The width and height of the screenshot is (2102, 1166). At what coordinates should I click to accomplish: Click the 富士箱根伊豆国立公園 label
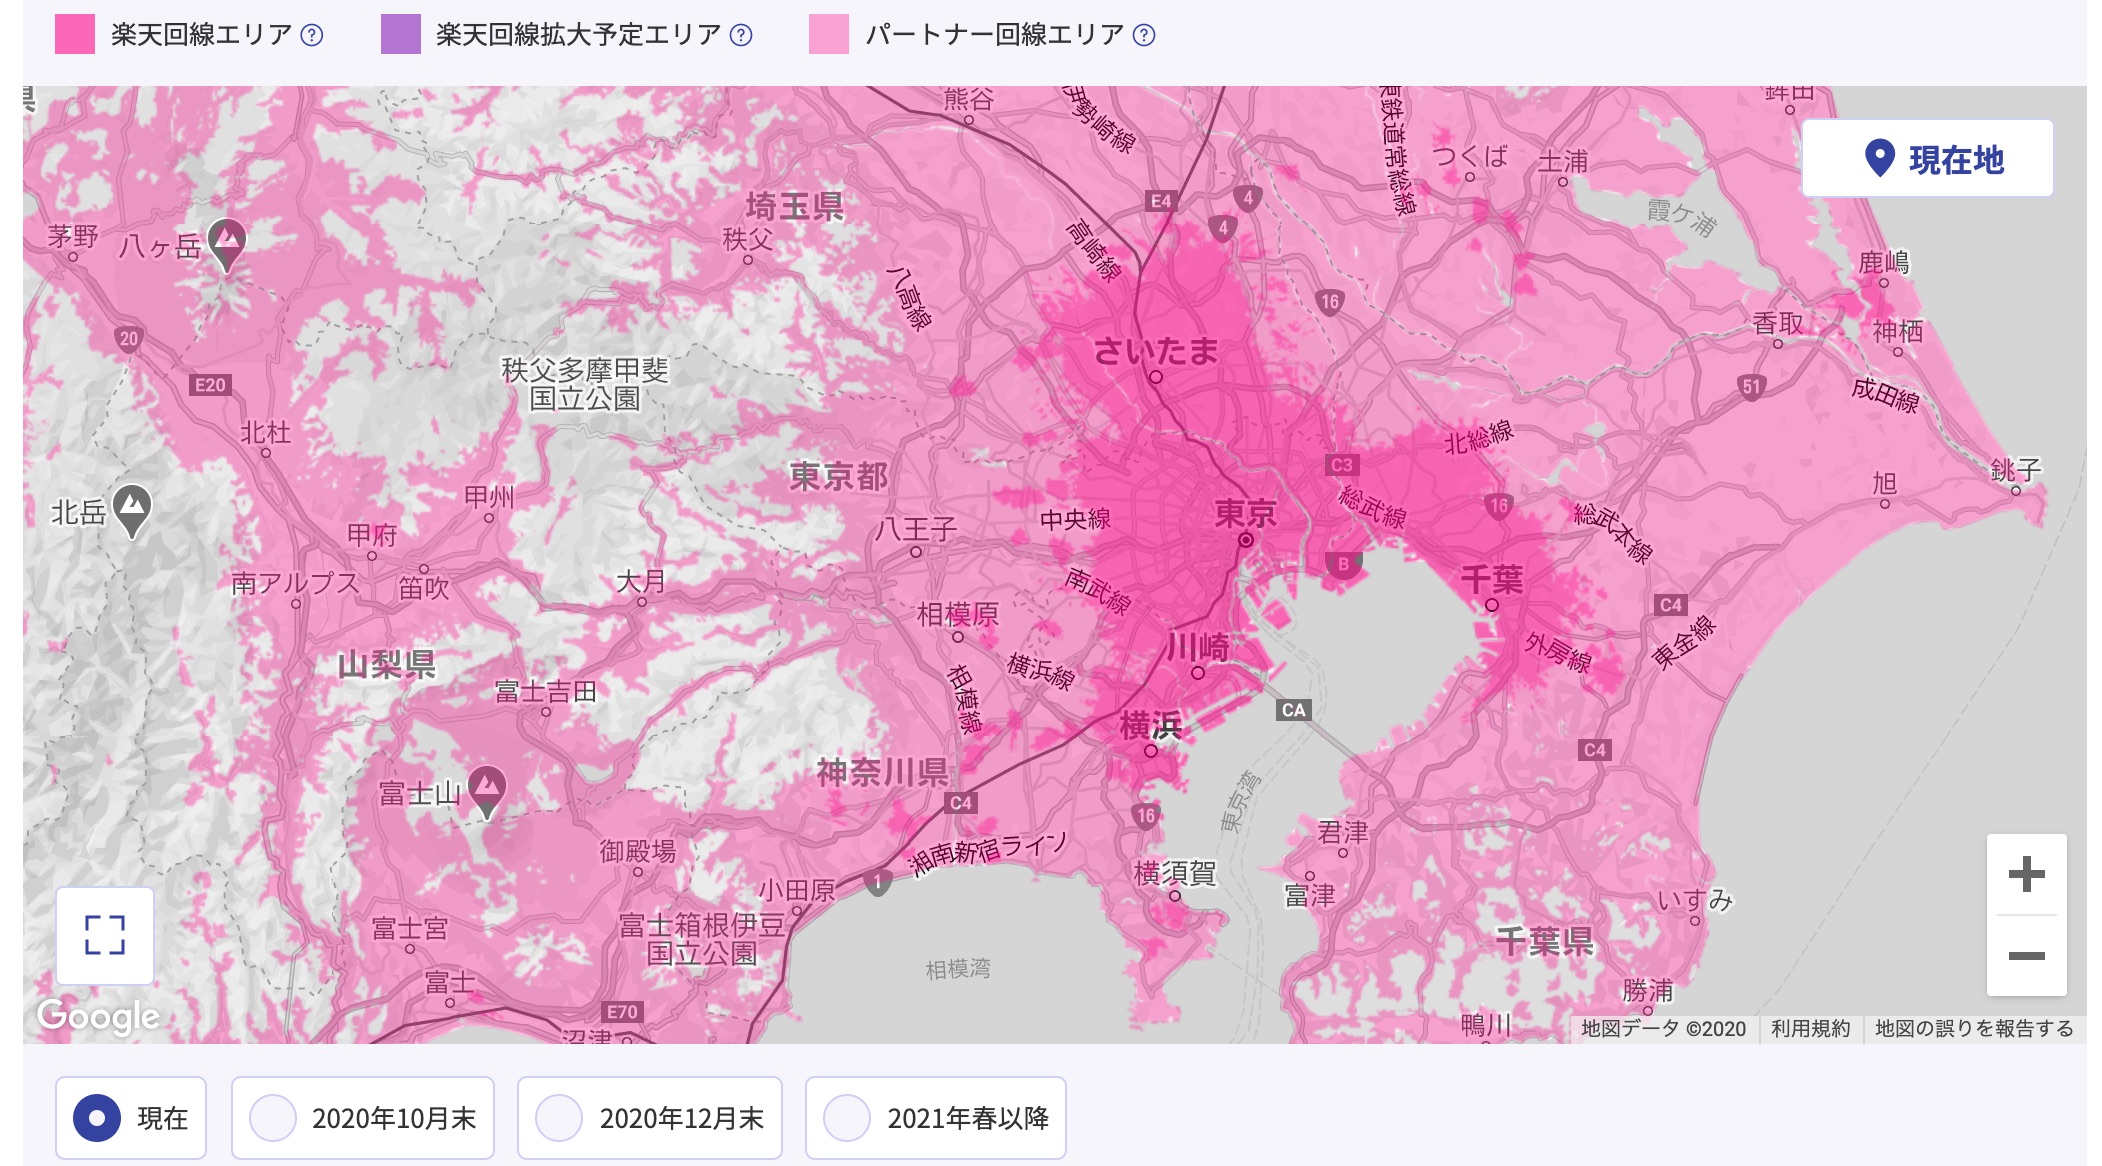tap(701, 939)
